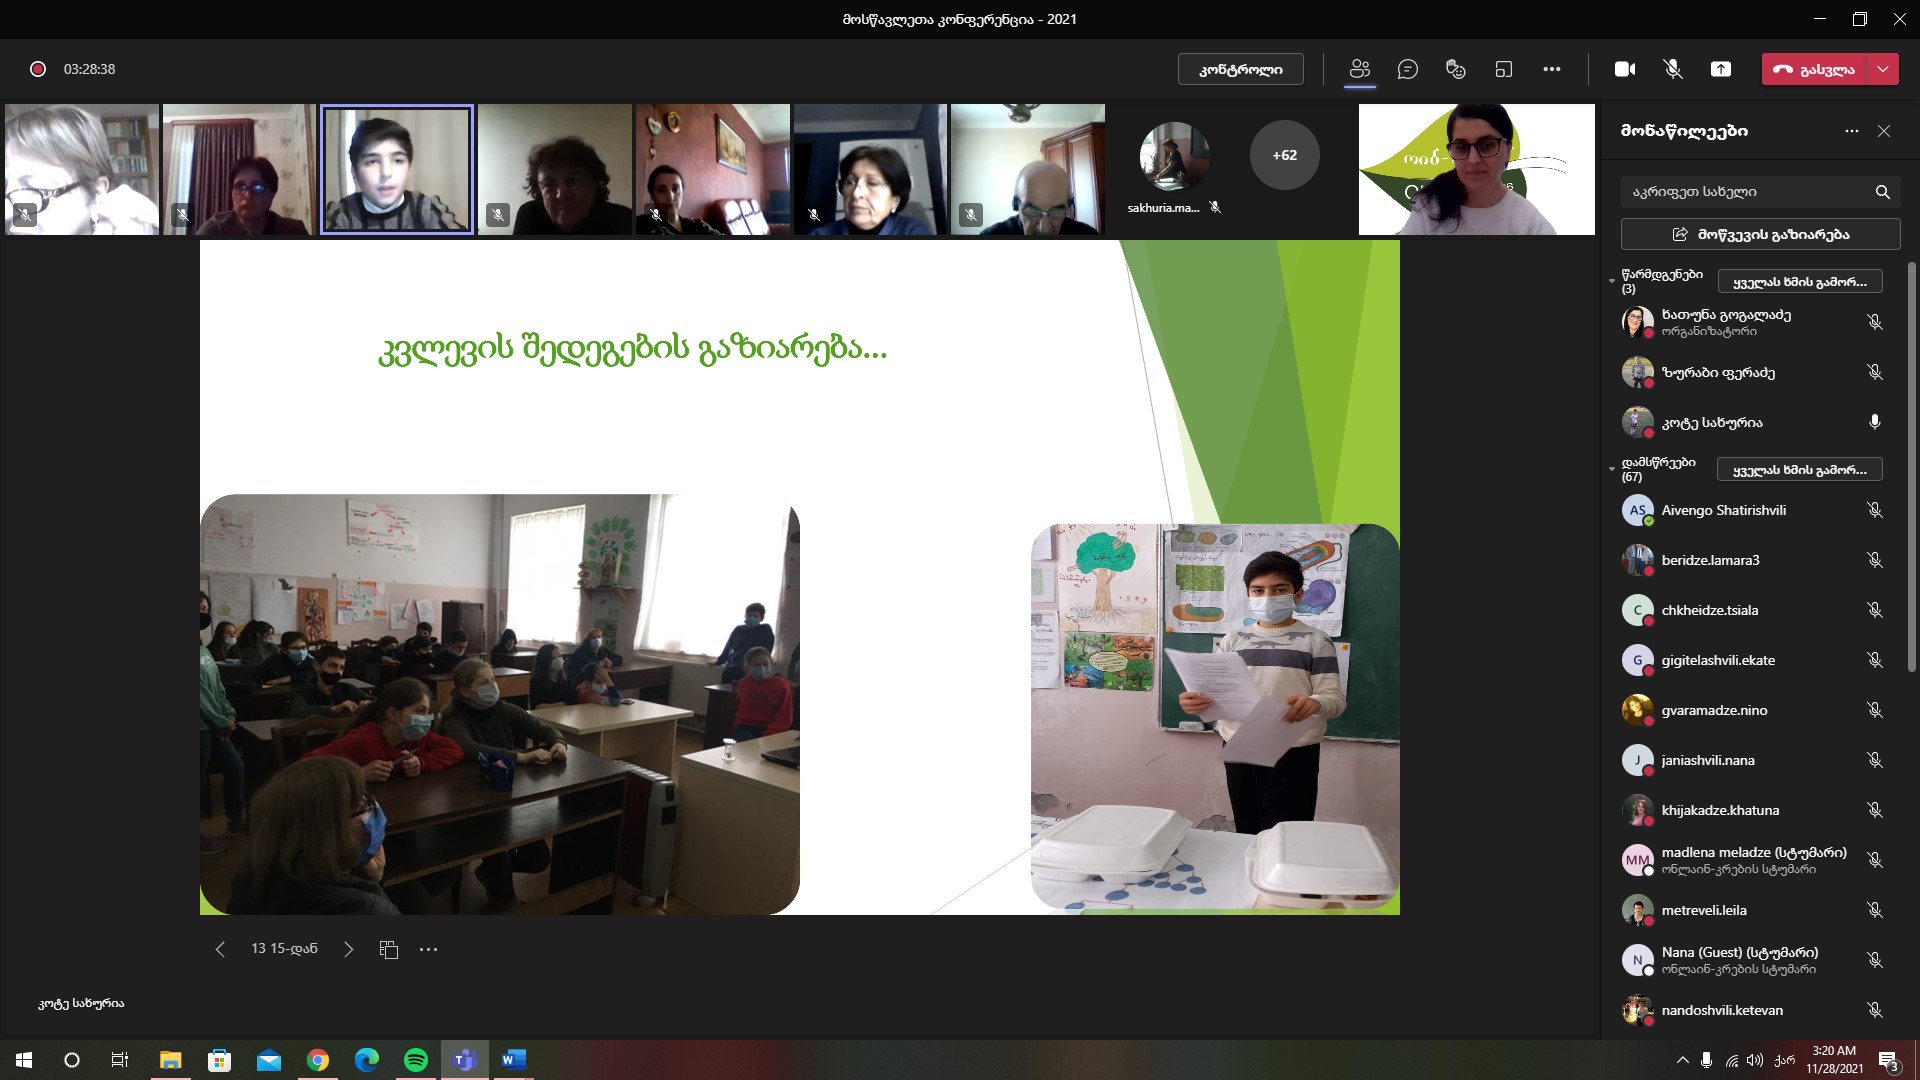Toggle mic icon for ხათუნა გოგალაძე
Viewport: 1920px width, 1080px height.
pos(1875,322)
